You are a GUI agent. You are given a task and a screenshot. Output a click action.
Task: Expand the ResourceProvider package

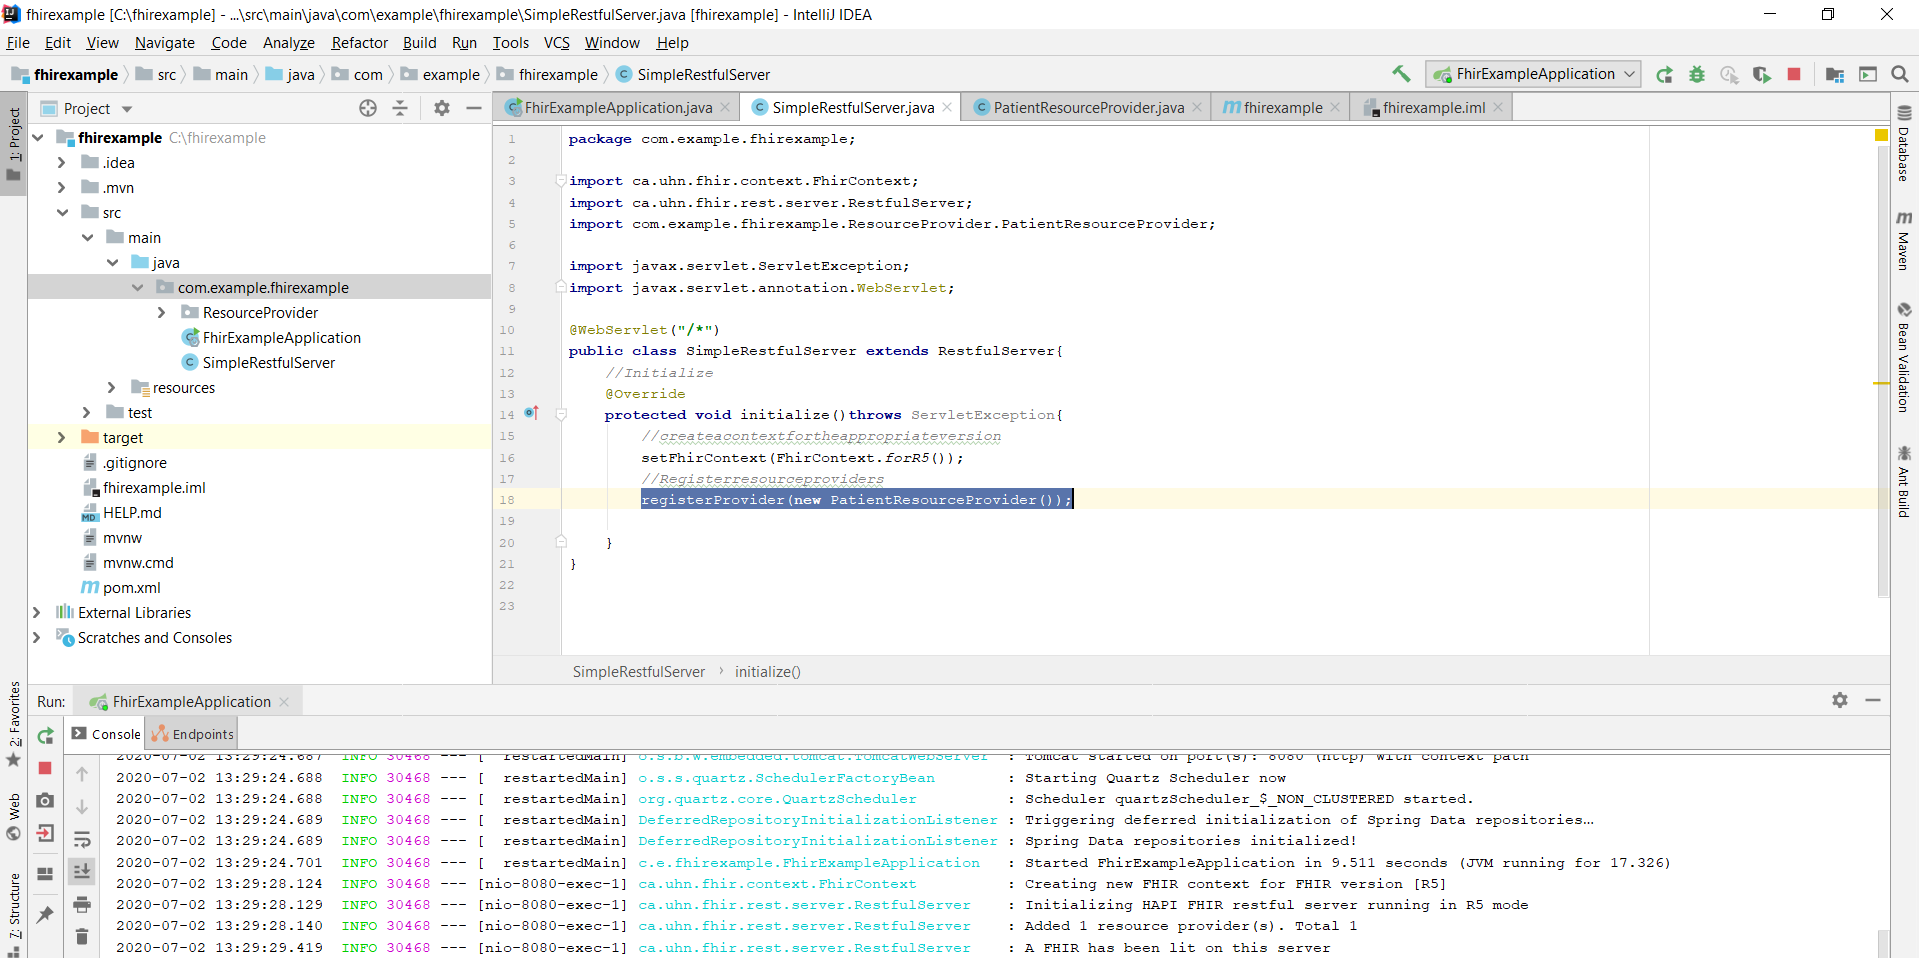point(162,312)
